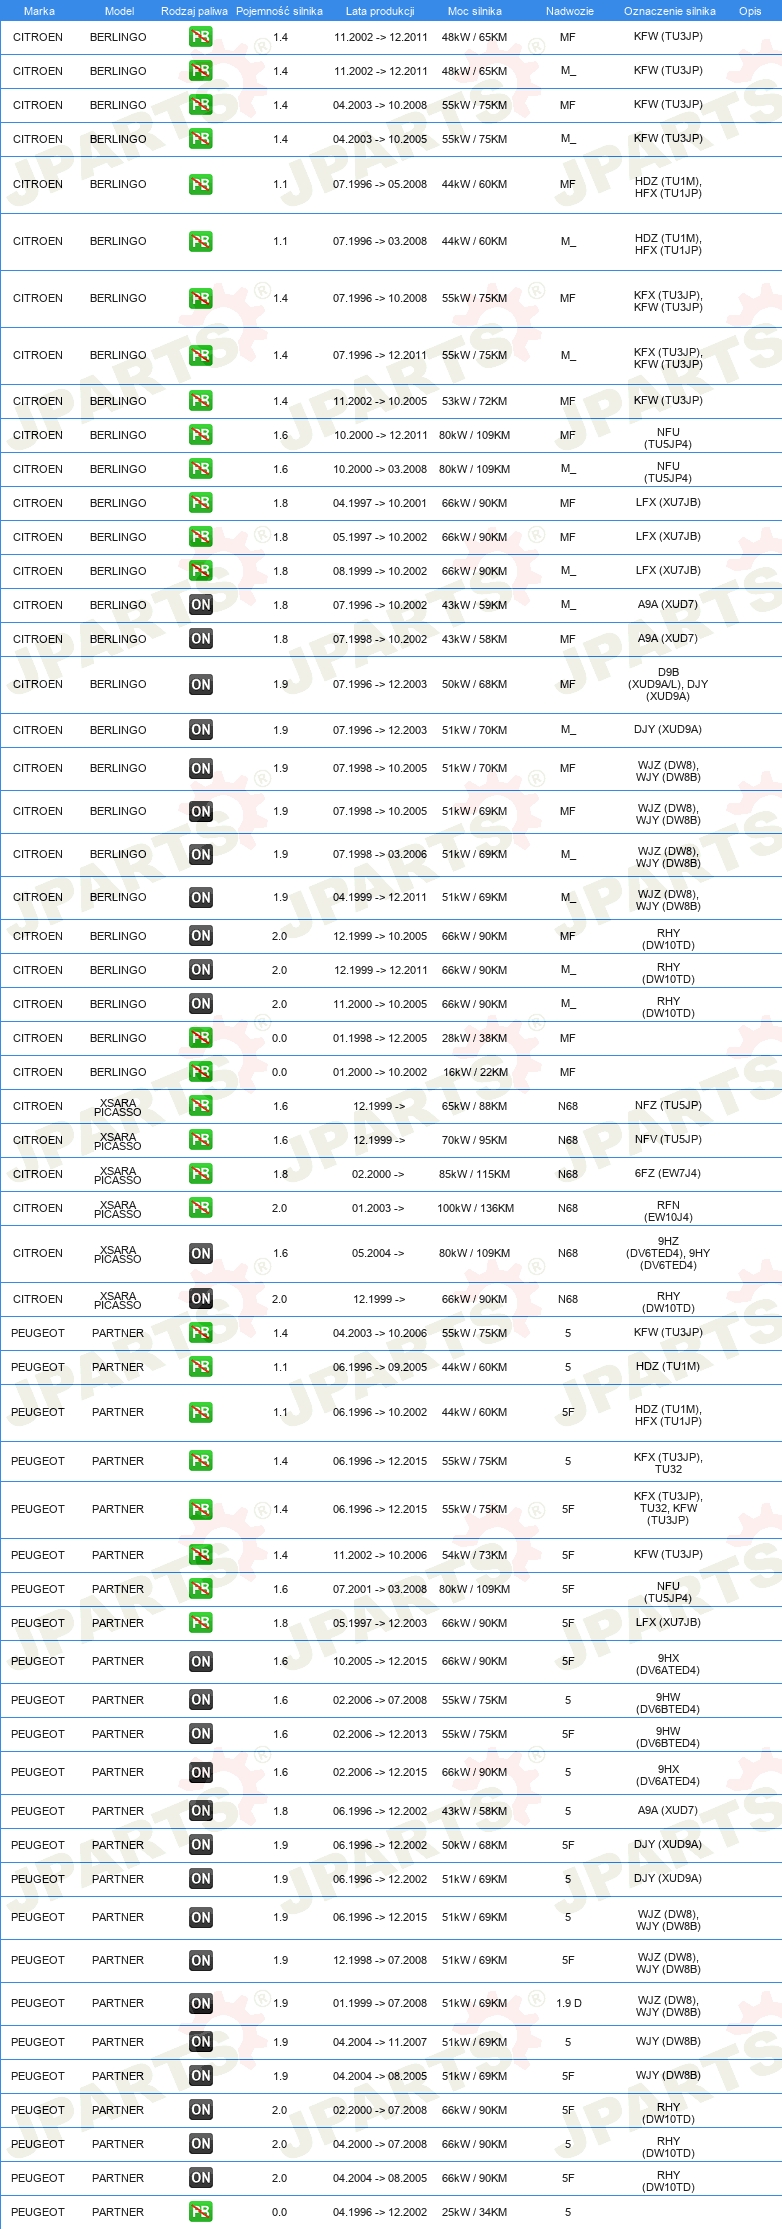This screenshot has width=782, height=2229.
Task: Select production years 12.1998 -> 07.2008
Action: click(x=380, y=1961)
